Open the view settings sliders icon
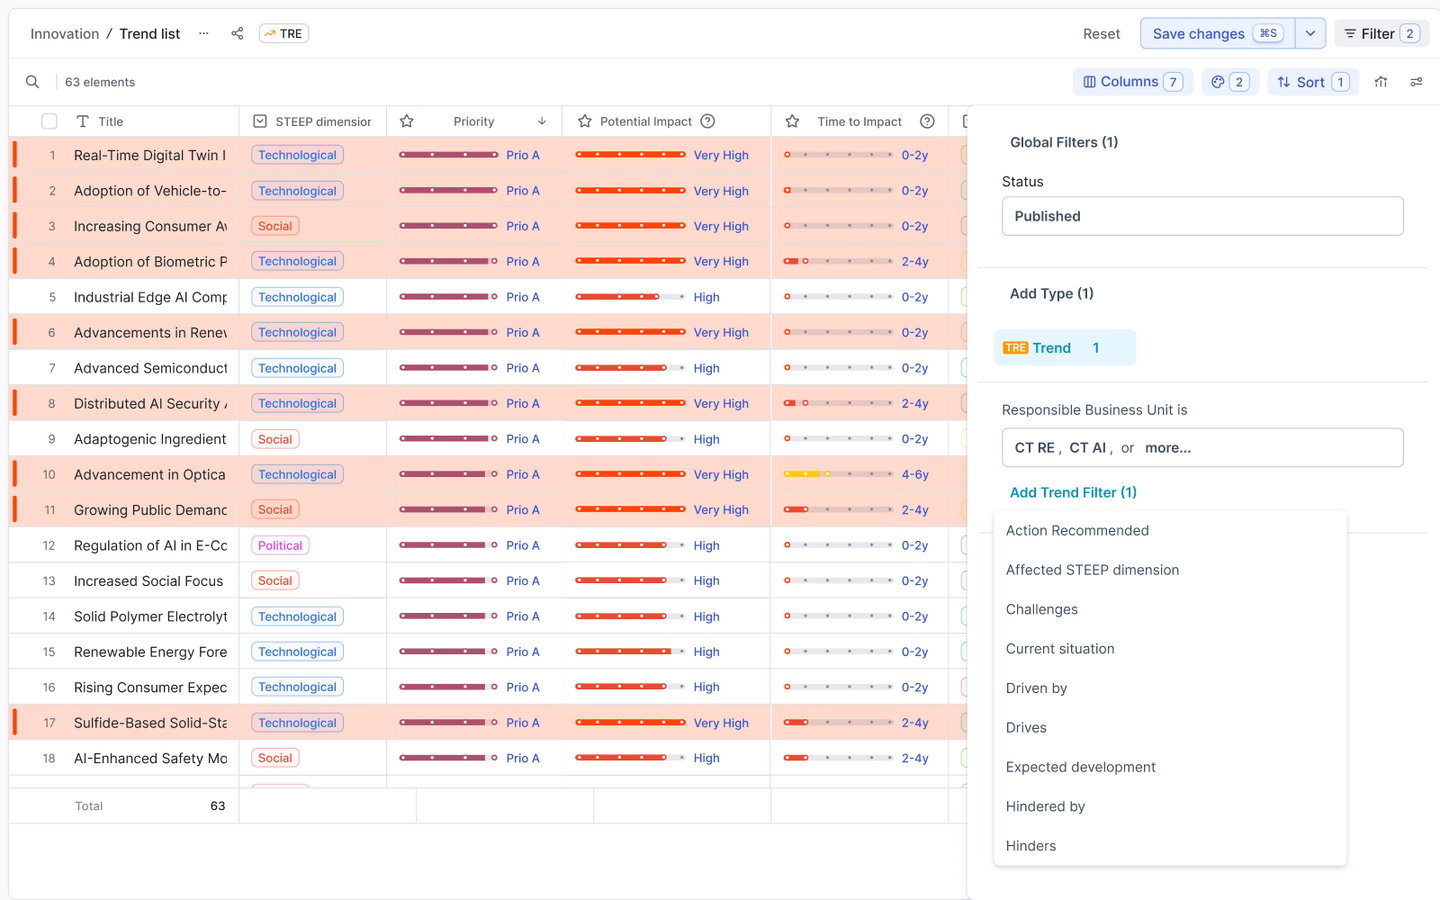Screen dimensions: 1440x900 tap(1416, 82)
